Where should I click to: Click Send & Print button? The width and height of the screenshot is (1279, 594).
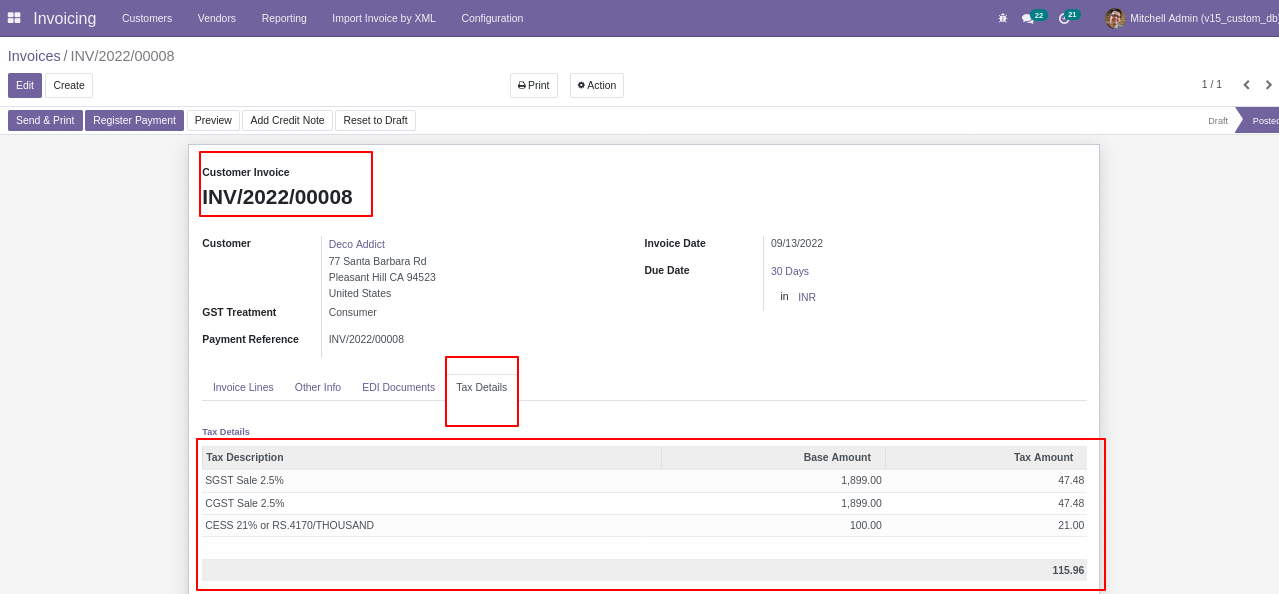(x=45, y=120)
